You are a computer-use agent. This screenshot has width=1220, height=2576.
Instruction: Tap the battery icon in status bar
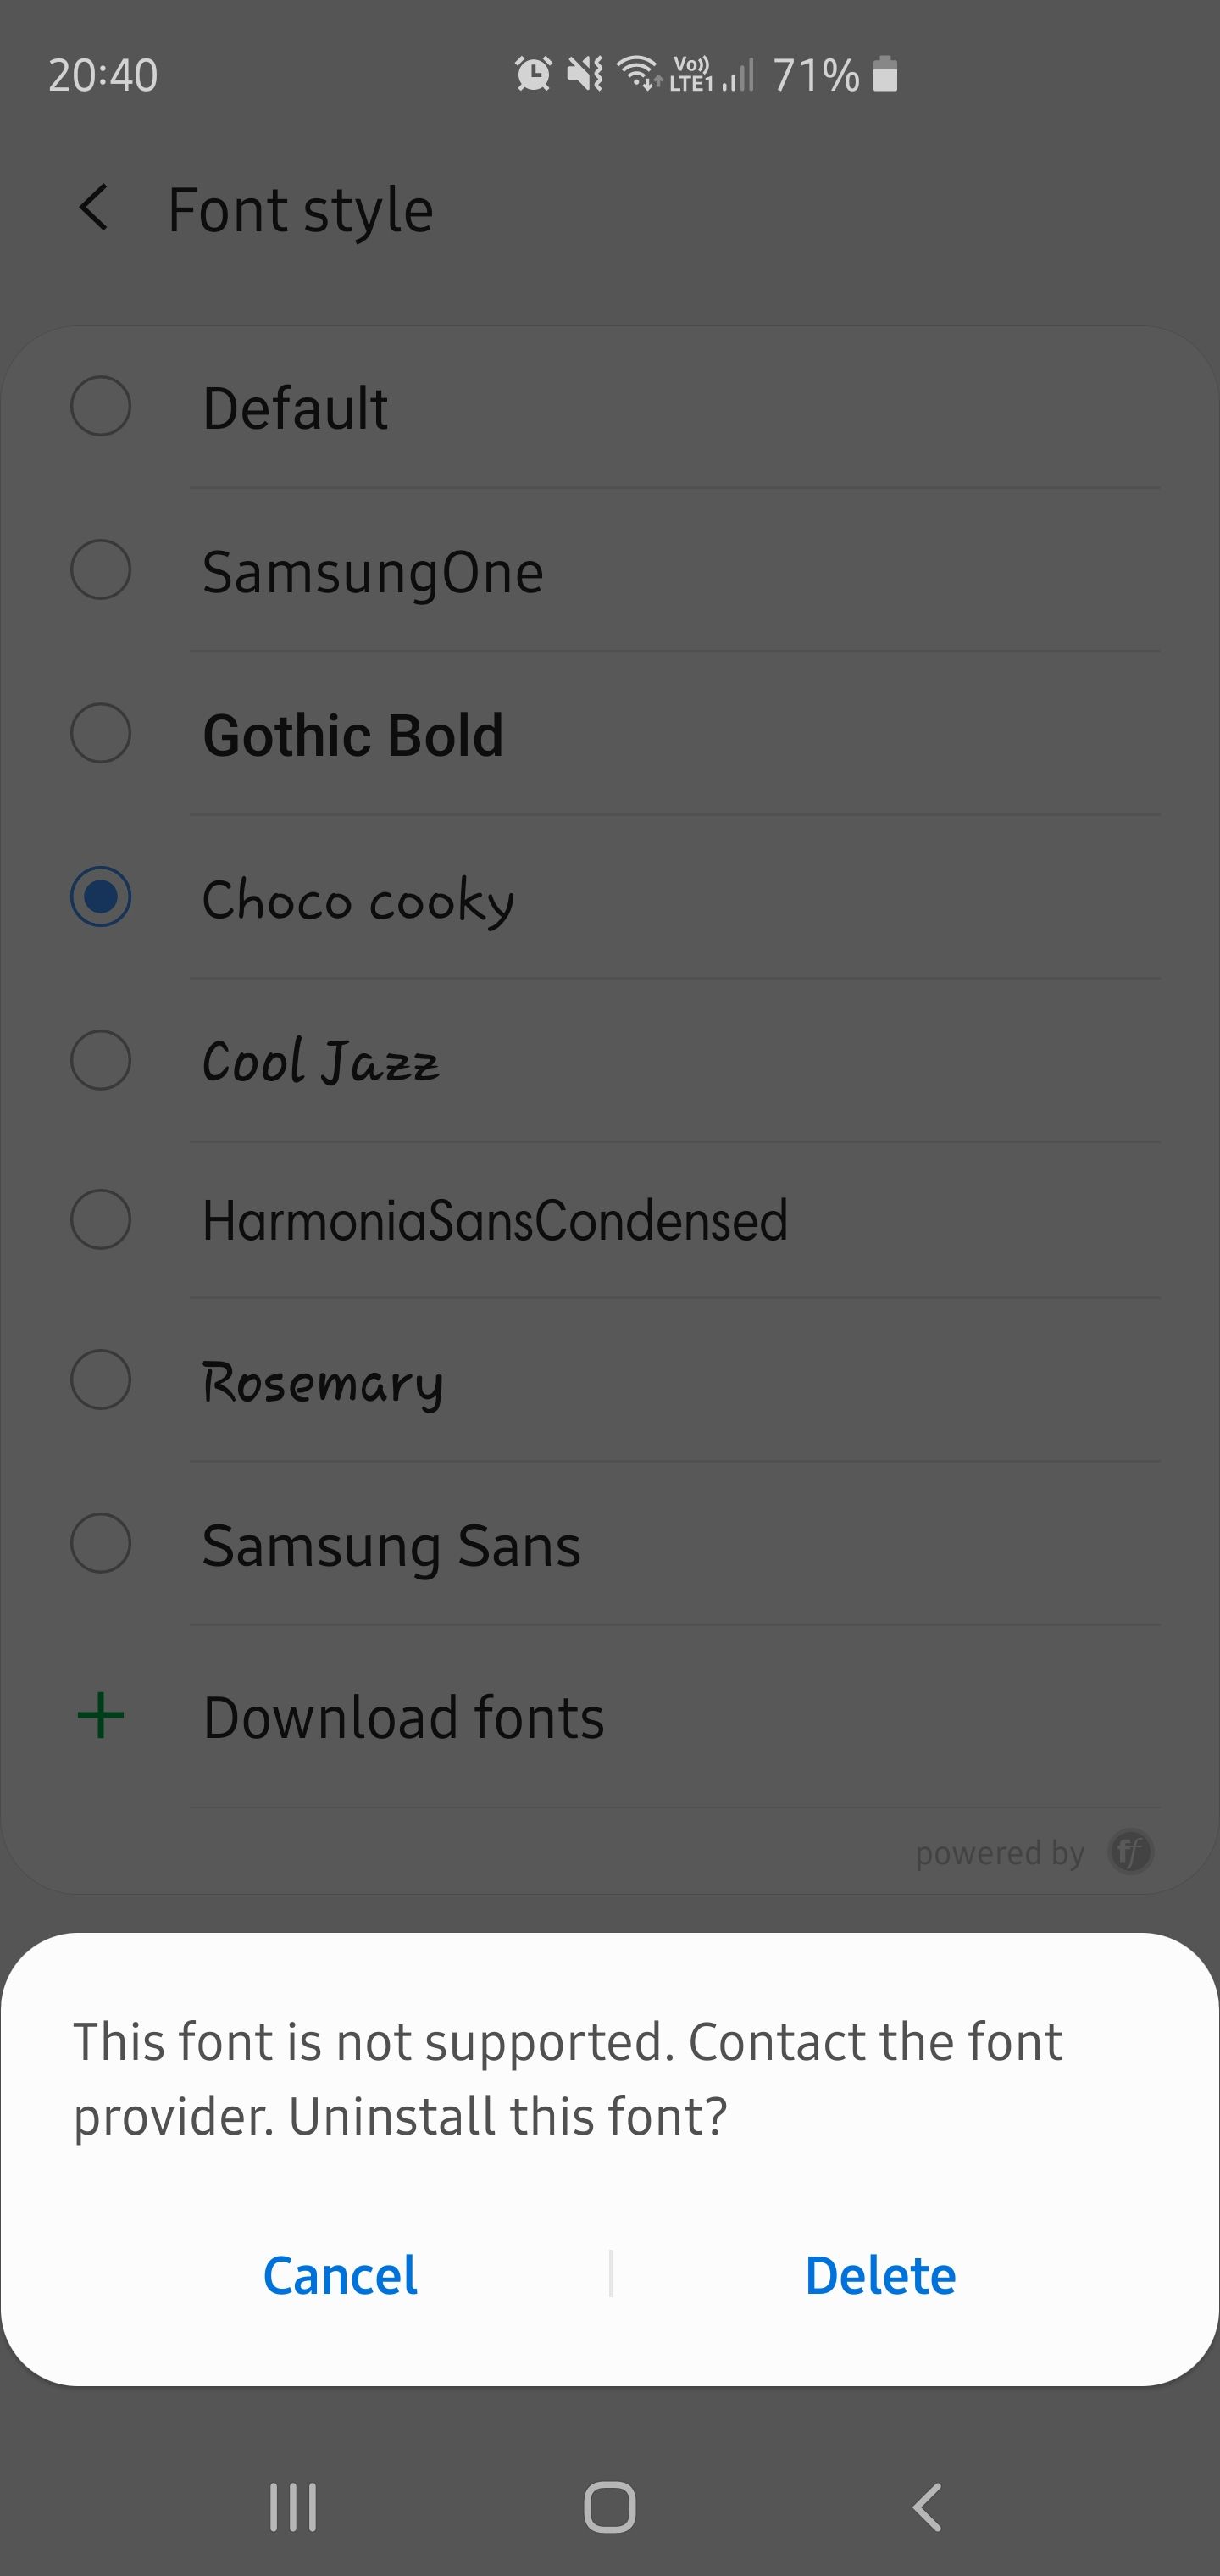point(885,74)
